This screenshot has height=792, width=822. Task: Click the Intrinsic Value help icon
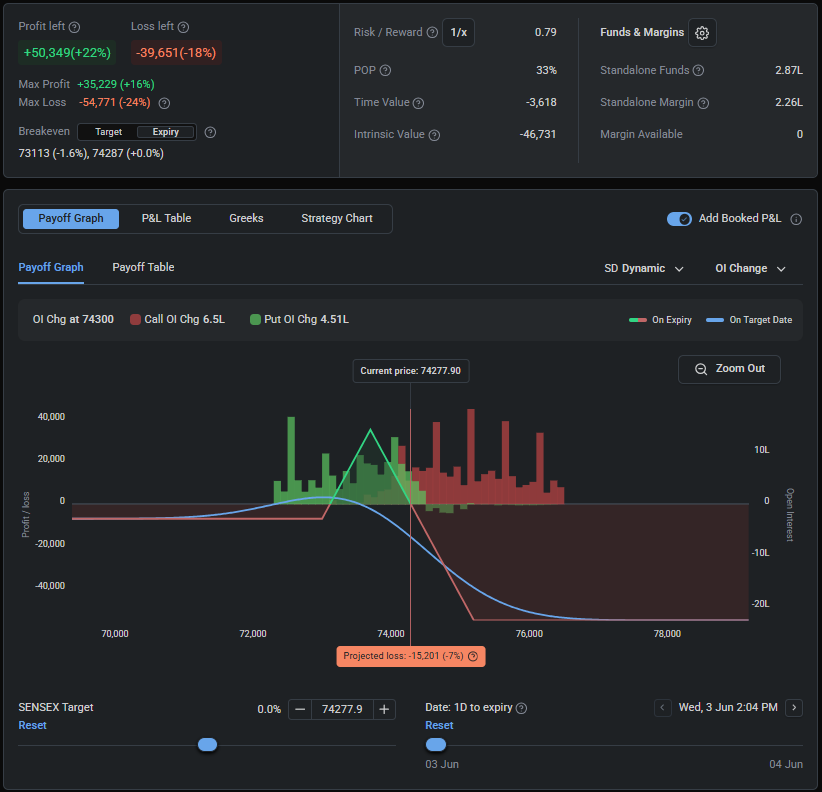pyautogui.click(x=434, y=135)
